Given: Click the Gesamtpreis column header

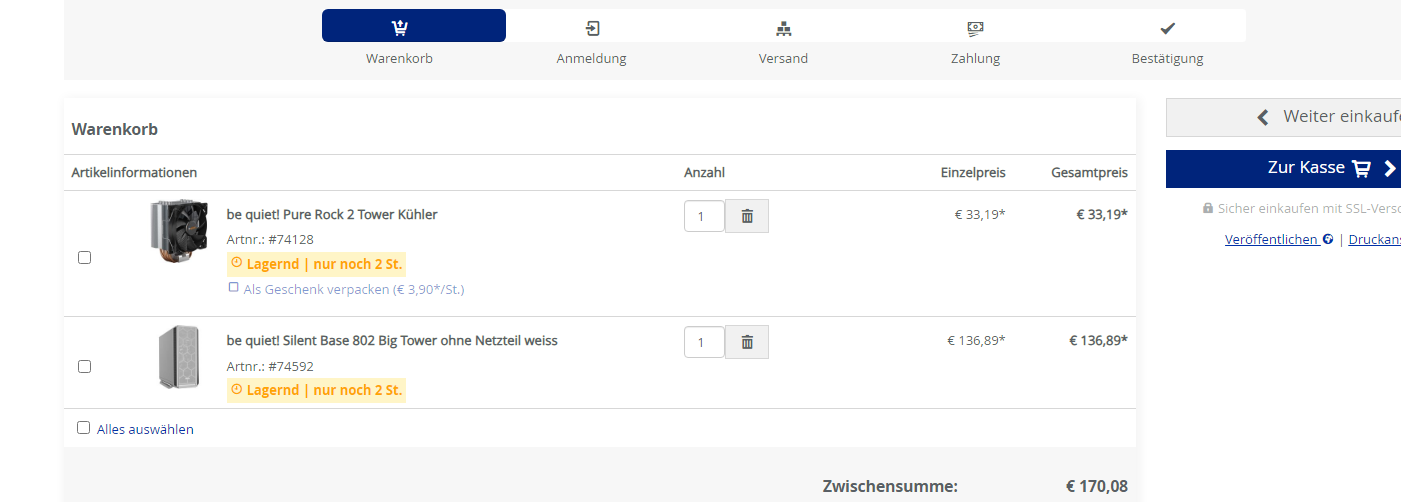Looking at the screenshot, I should (1089, 172).
